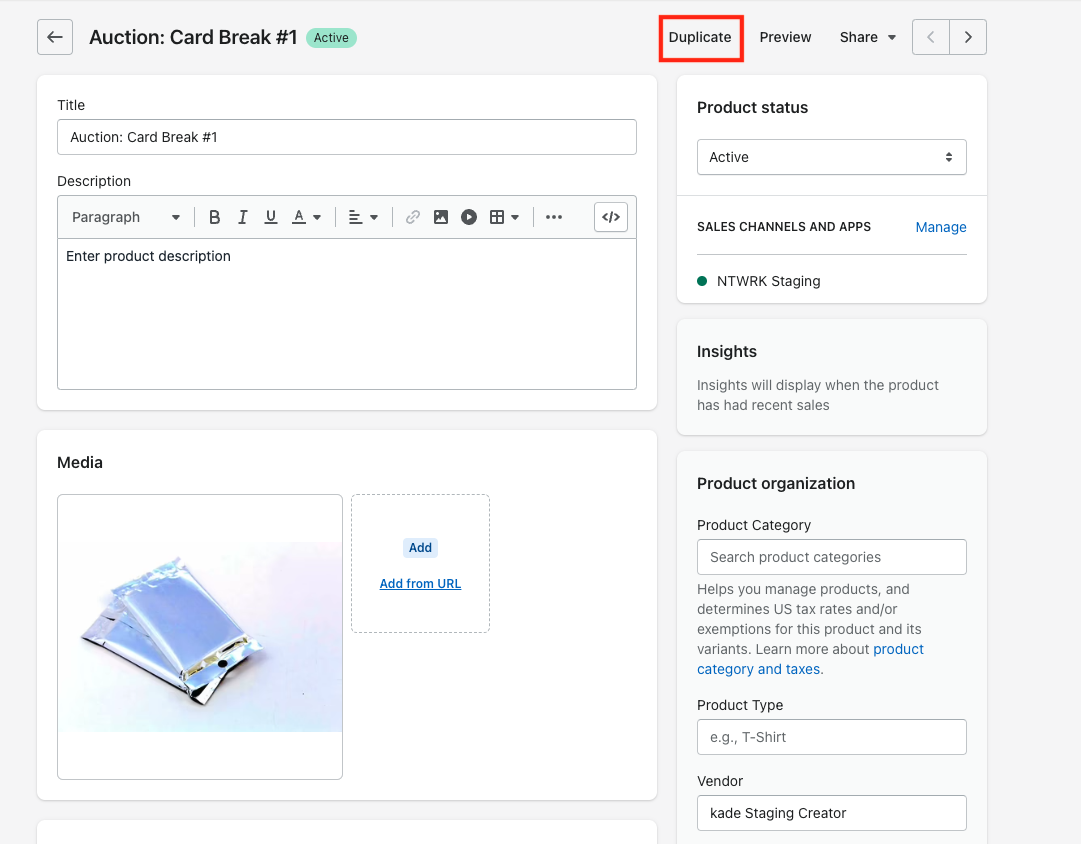1081x844 pixels.
Task: Open the Share dropdown menu
Action: (866, 37)
